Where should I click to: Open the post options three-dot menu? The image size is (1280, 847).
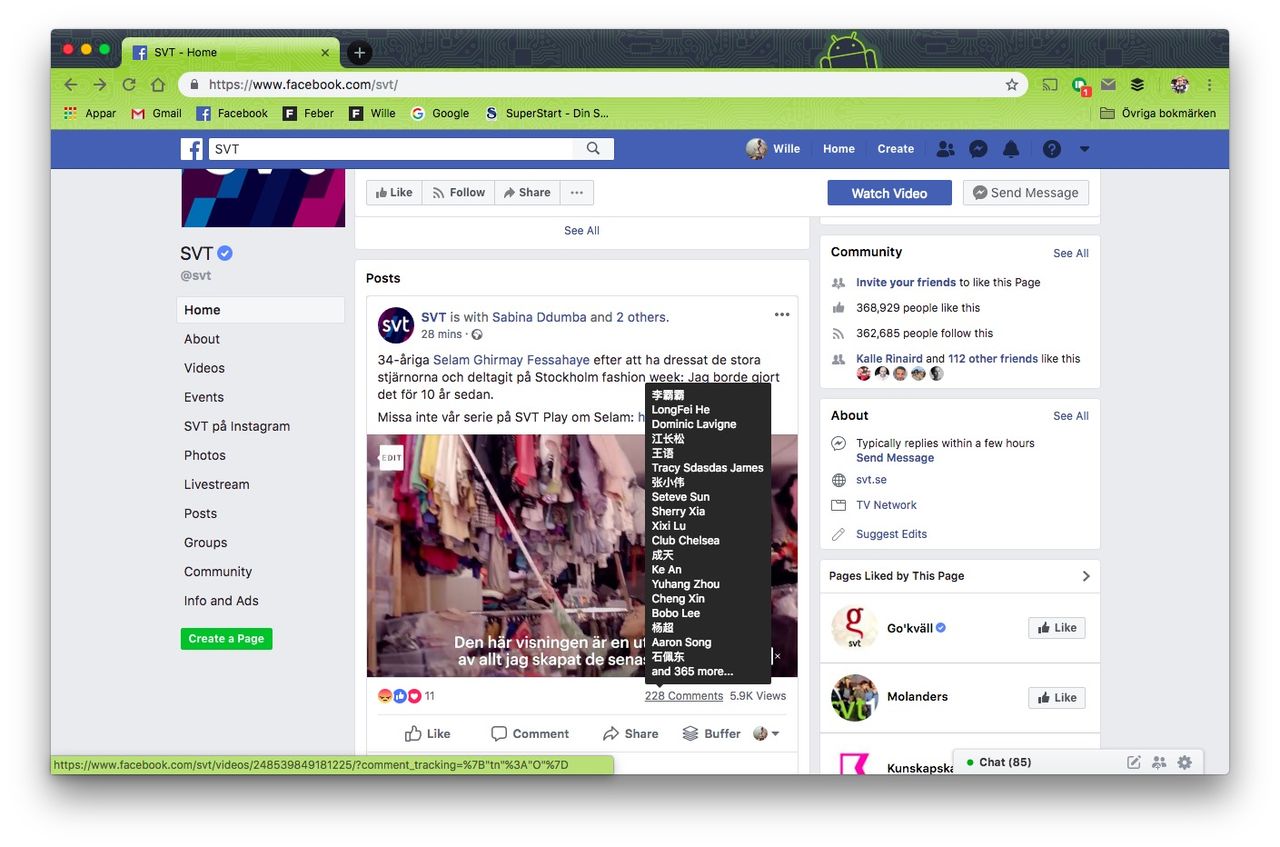pyautogui.click(x=782, y=315)
